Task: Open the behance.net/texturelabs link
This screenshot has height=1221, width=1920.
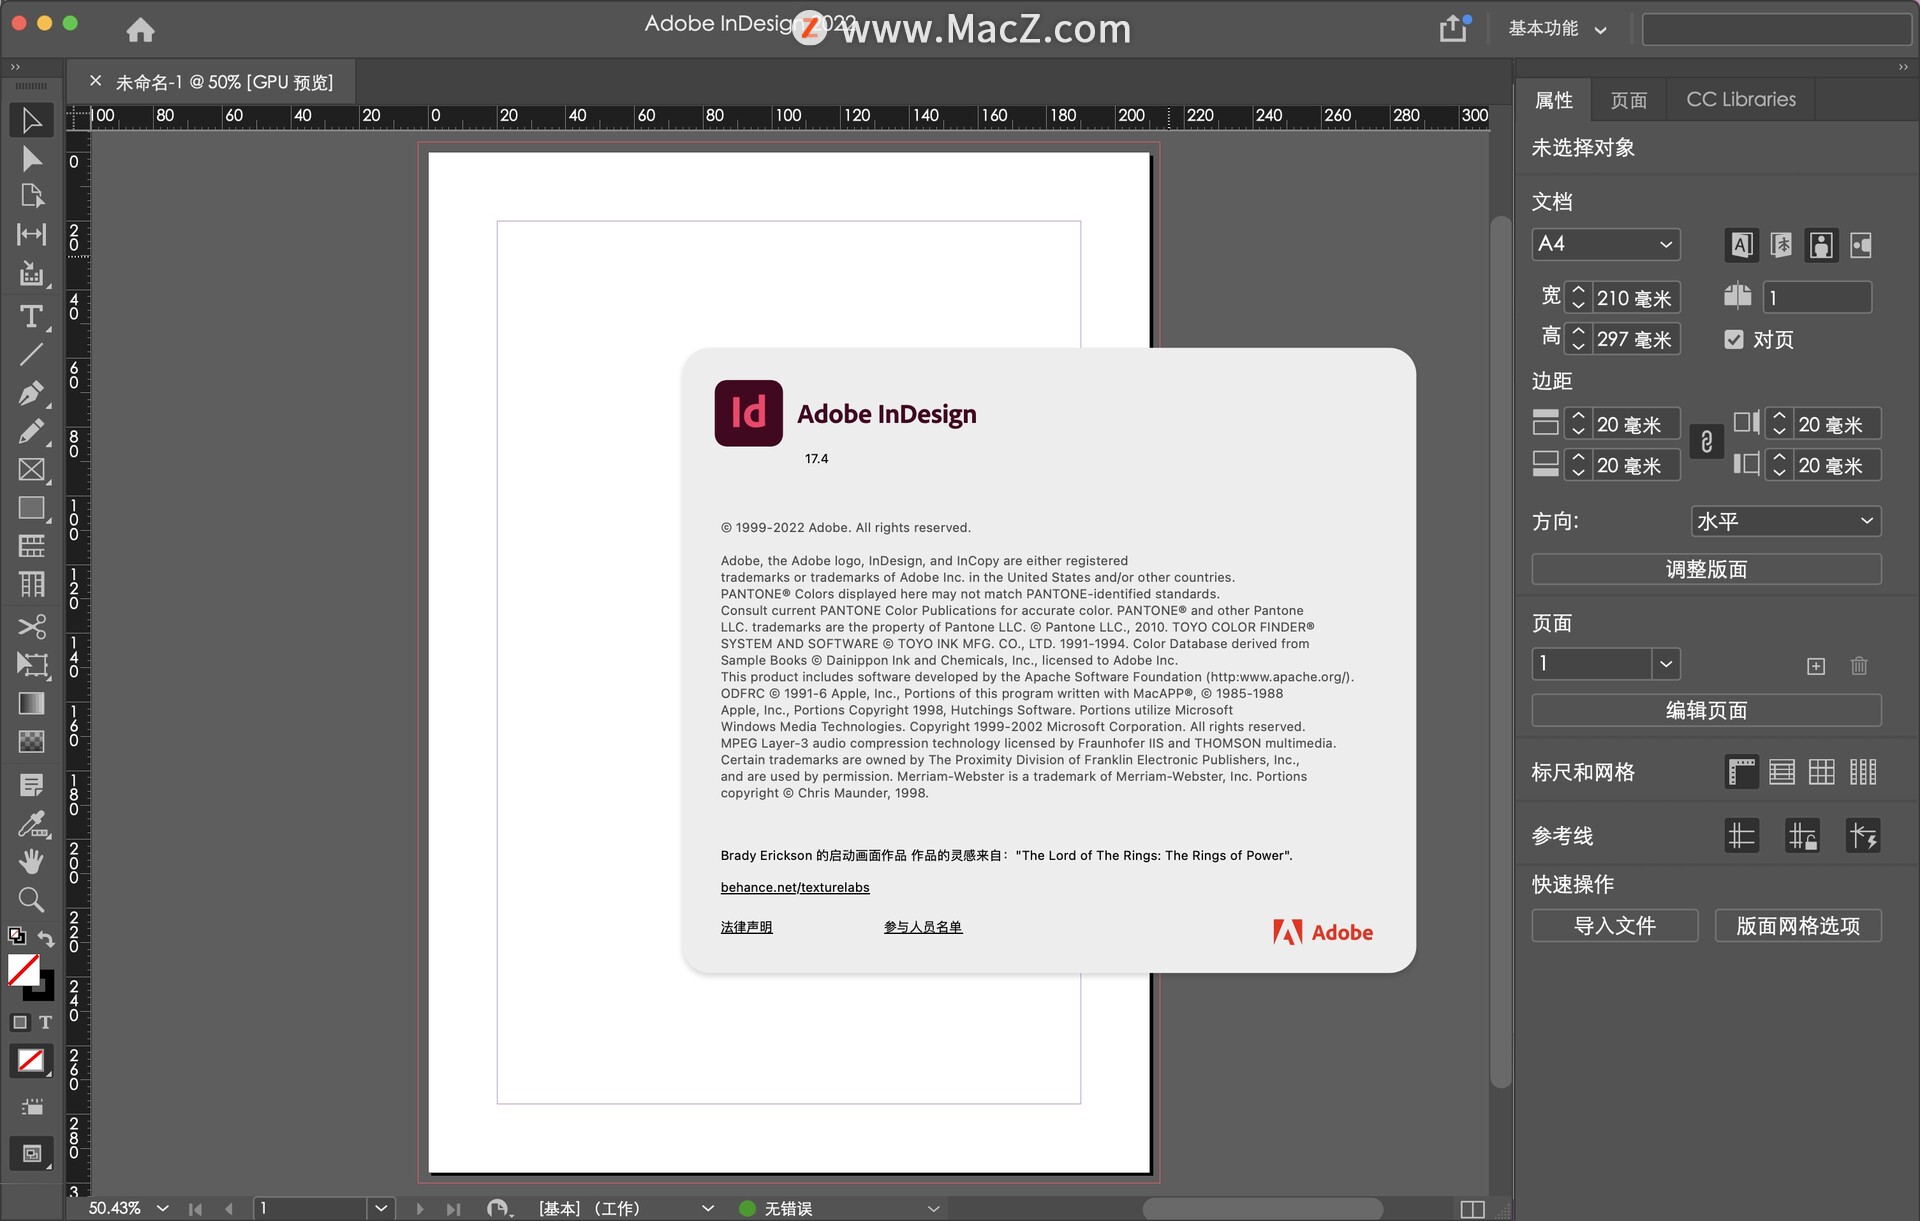Action: [x=795, y=888]
